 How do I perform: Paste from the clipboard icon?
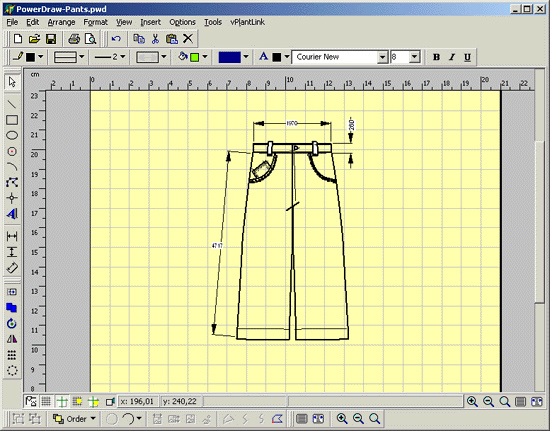[172, 39]
